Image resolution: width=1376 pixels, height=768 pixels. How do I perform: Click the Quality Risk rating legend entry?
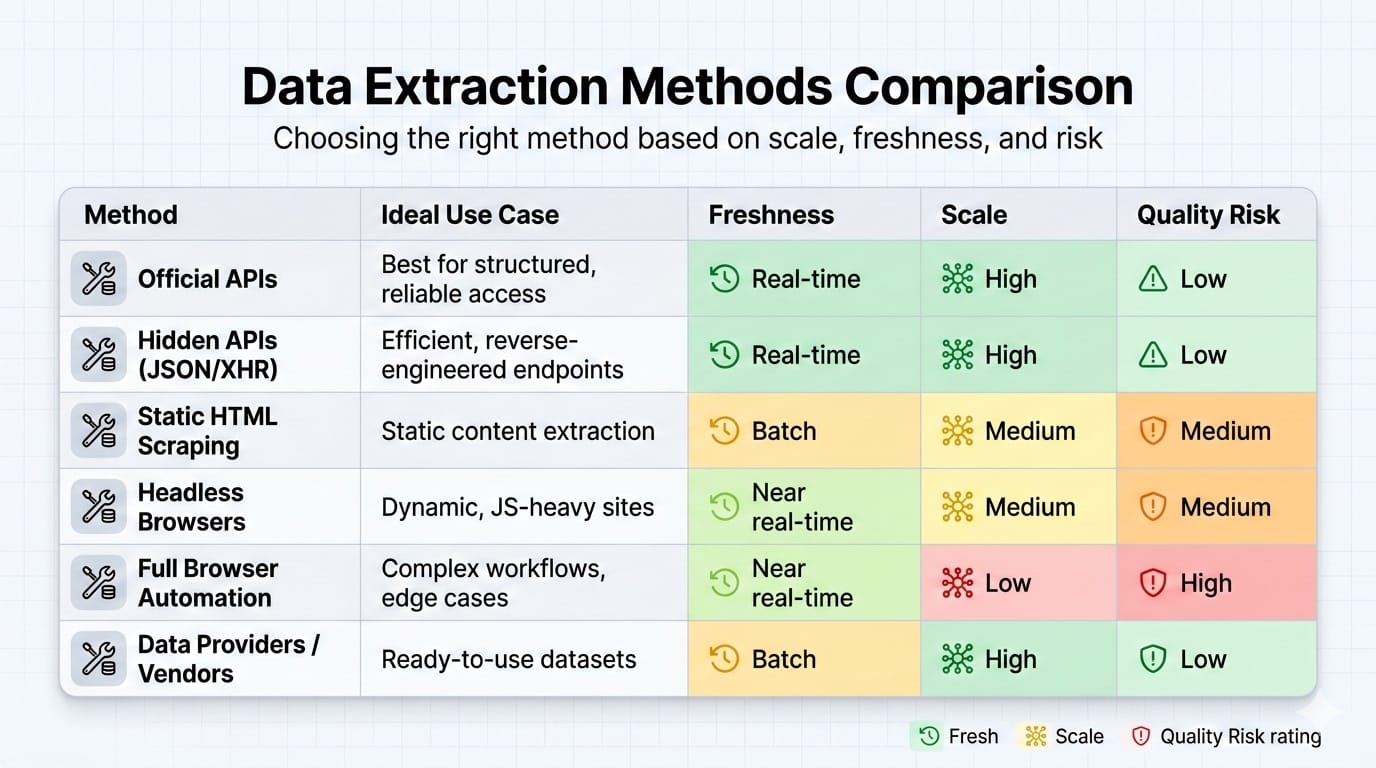(x=1226, y=737)
